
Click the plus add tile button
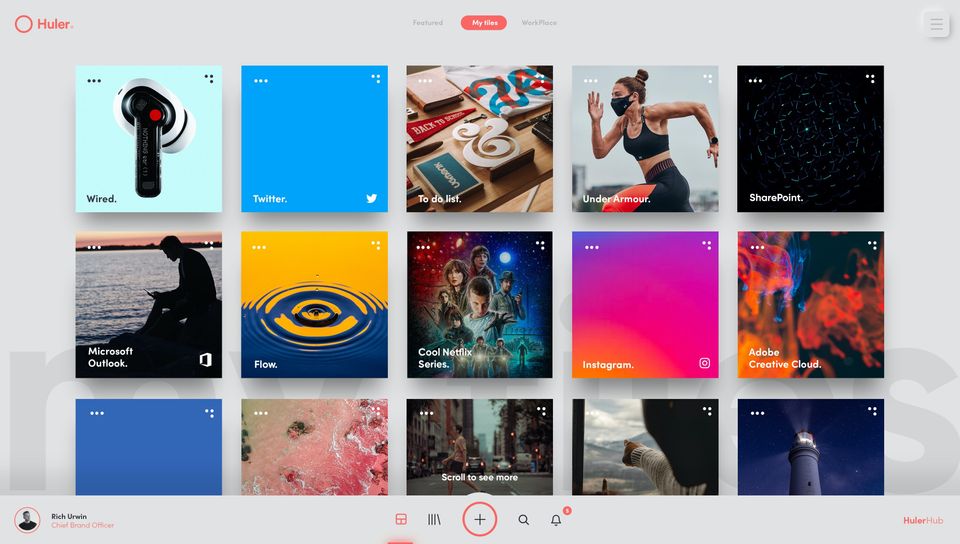[x=479, y=520]
